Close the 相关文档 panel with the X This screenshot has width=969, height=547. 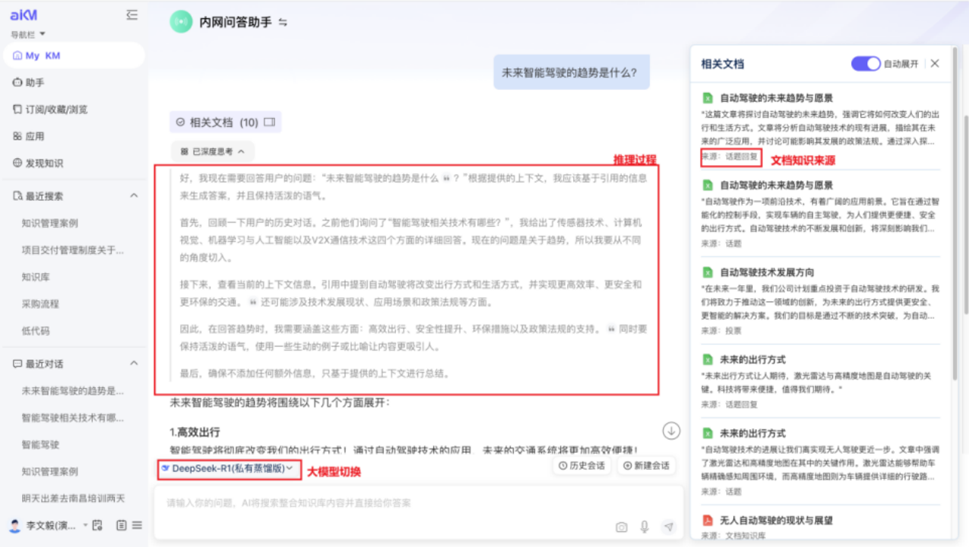tap(935, 63)
